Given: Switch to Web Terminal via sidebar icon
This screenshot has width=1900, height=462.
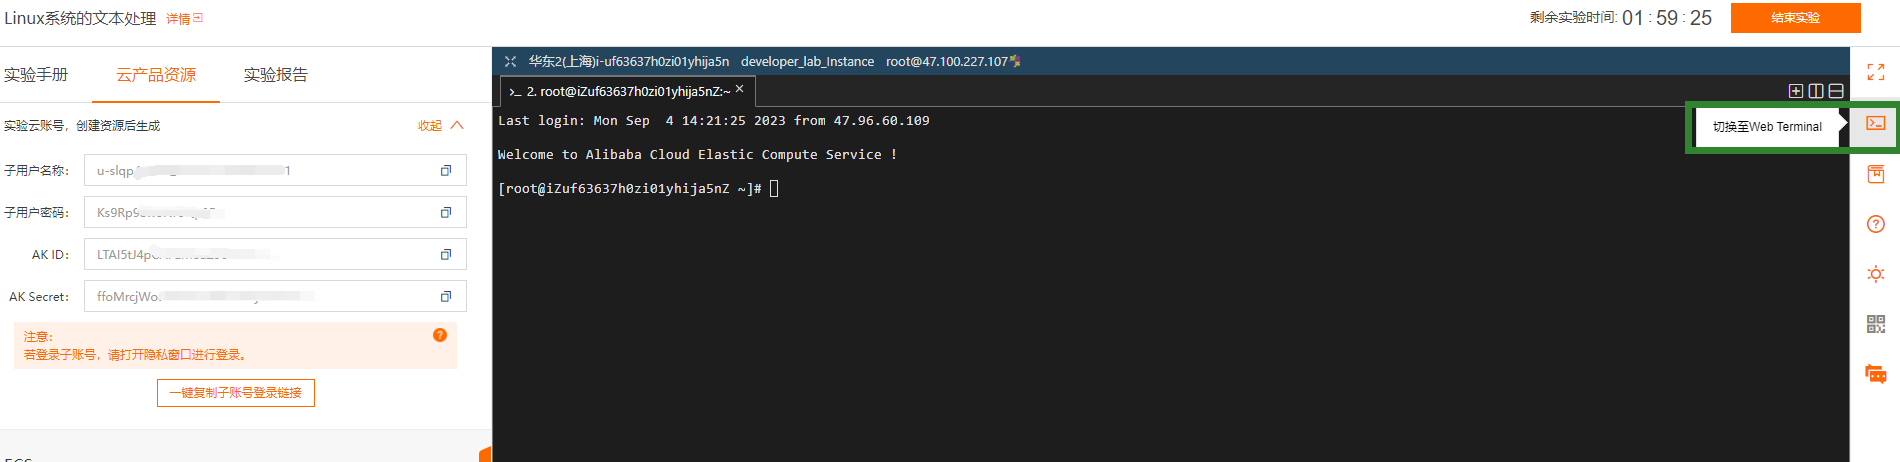Looking at the screenshot, I should pos(1875,124).
